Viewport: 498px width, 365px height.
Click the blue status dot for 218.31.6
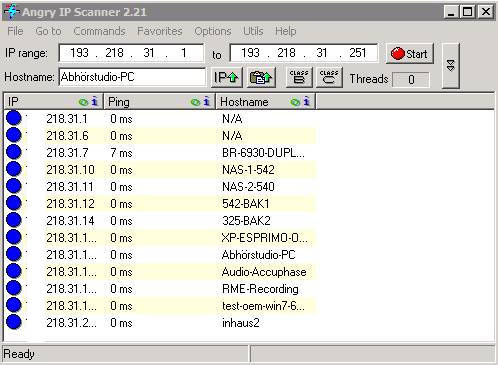pos(14,135)
